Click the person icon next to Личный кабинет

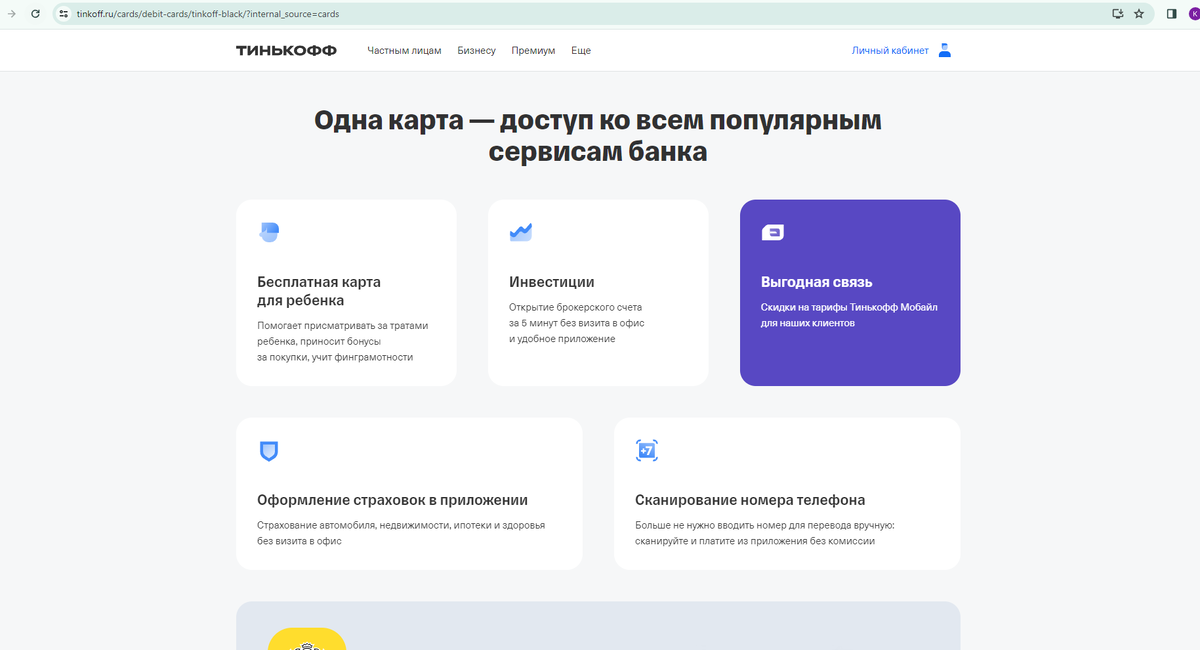(944, 49)
